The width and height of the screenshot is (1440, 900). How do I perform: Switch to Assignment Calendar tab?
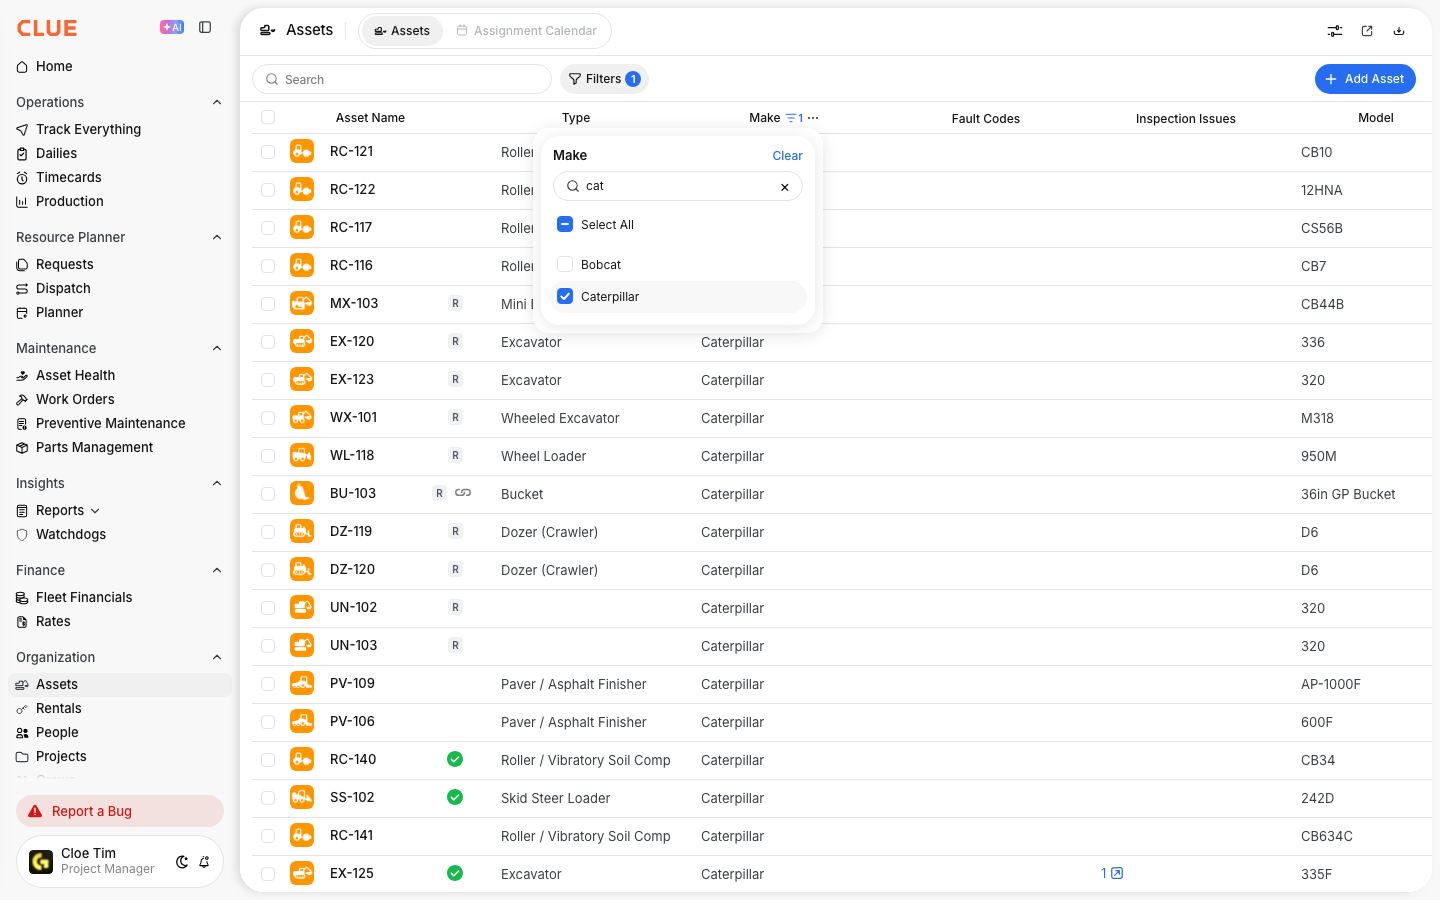(526, 31)
